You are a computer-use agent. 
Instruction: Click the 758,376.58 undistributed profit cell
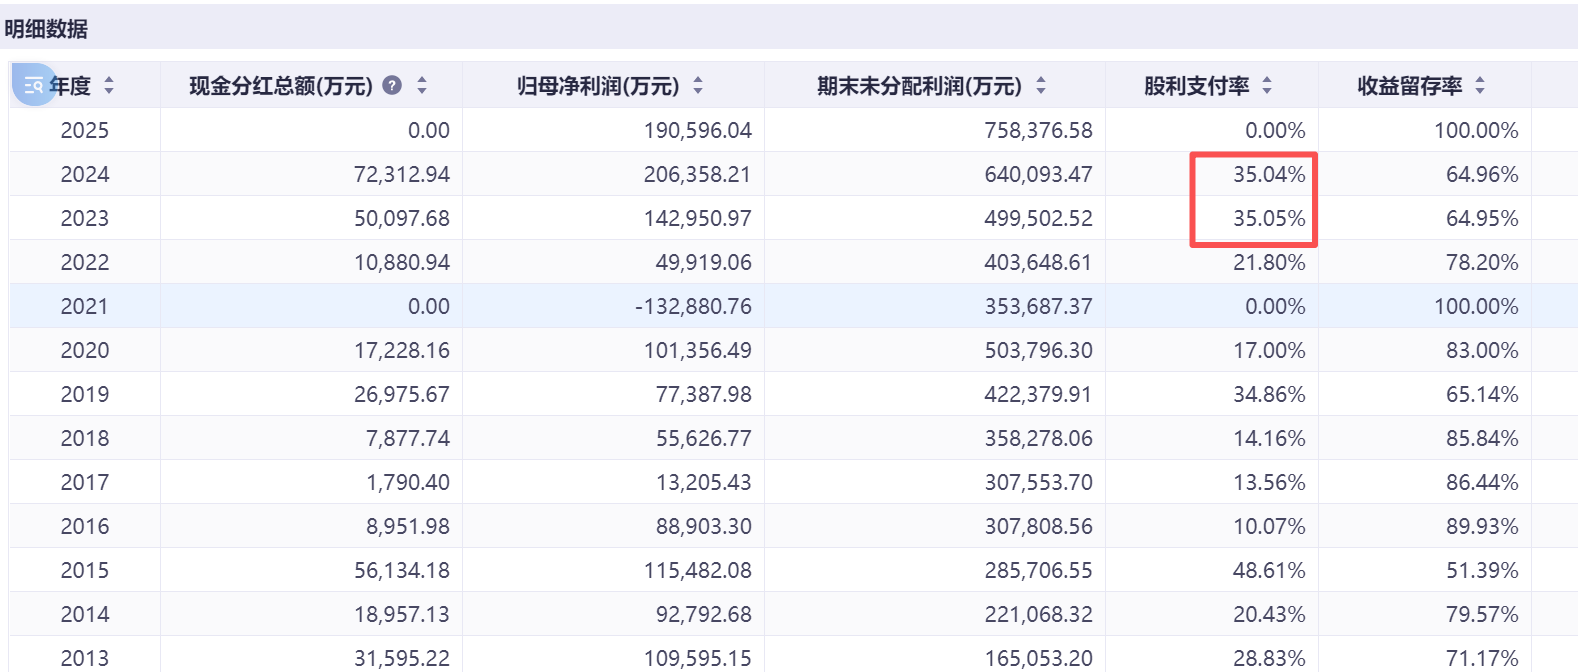1038,130
